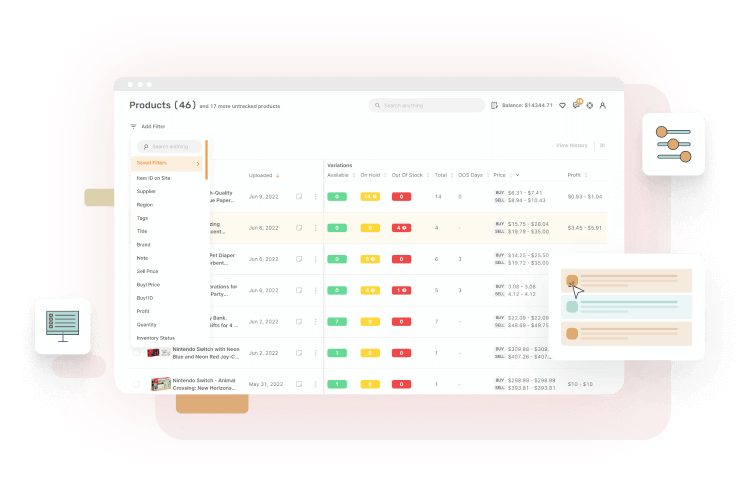Sort by the Uploaded column arrow
The image size is (755, 479).
pyautogui.click(x=277, y=175)
